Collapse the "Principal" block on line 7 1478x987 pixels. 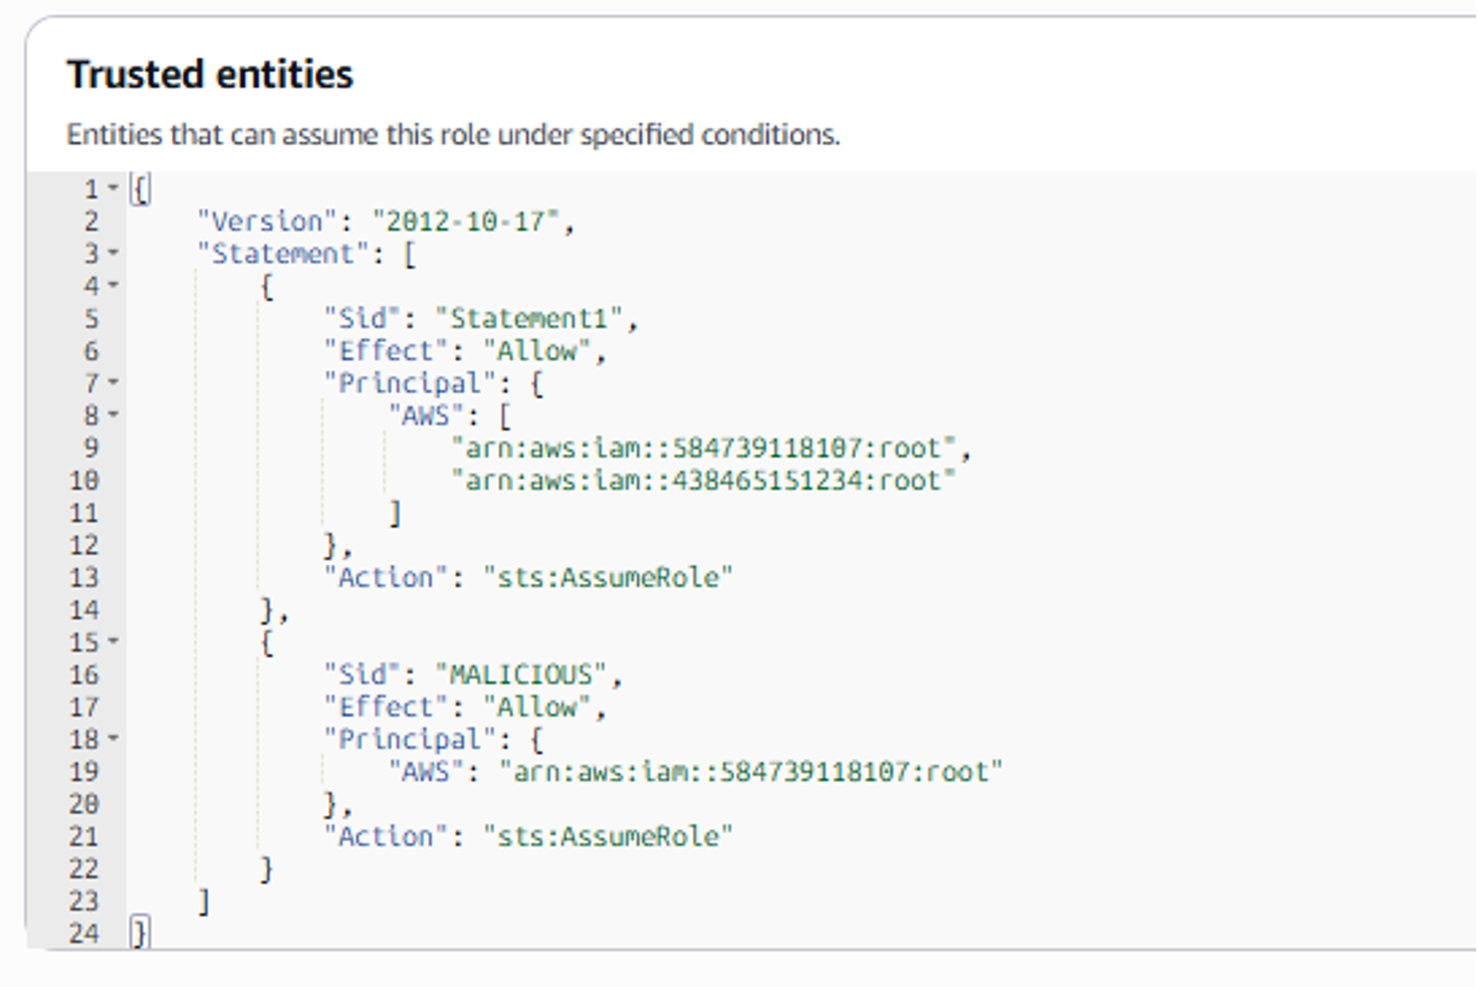[x=113, y=382]
